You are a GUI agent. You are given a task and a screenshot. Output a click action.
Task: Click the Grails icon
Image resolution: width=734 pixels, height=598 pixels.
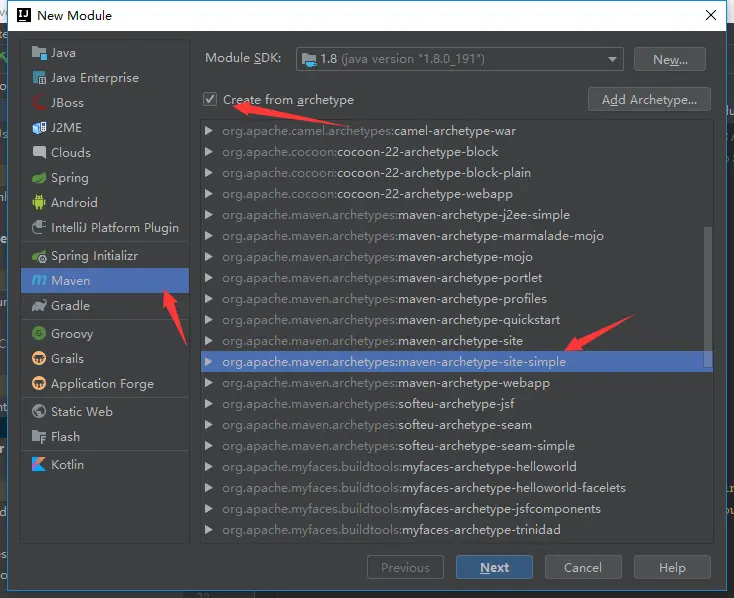tap(39, 358)
